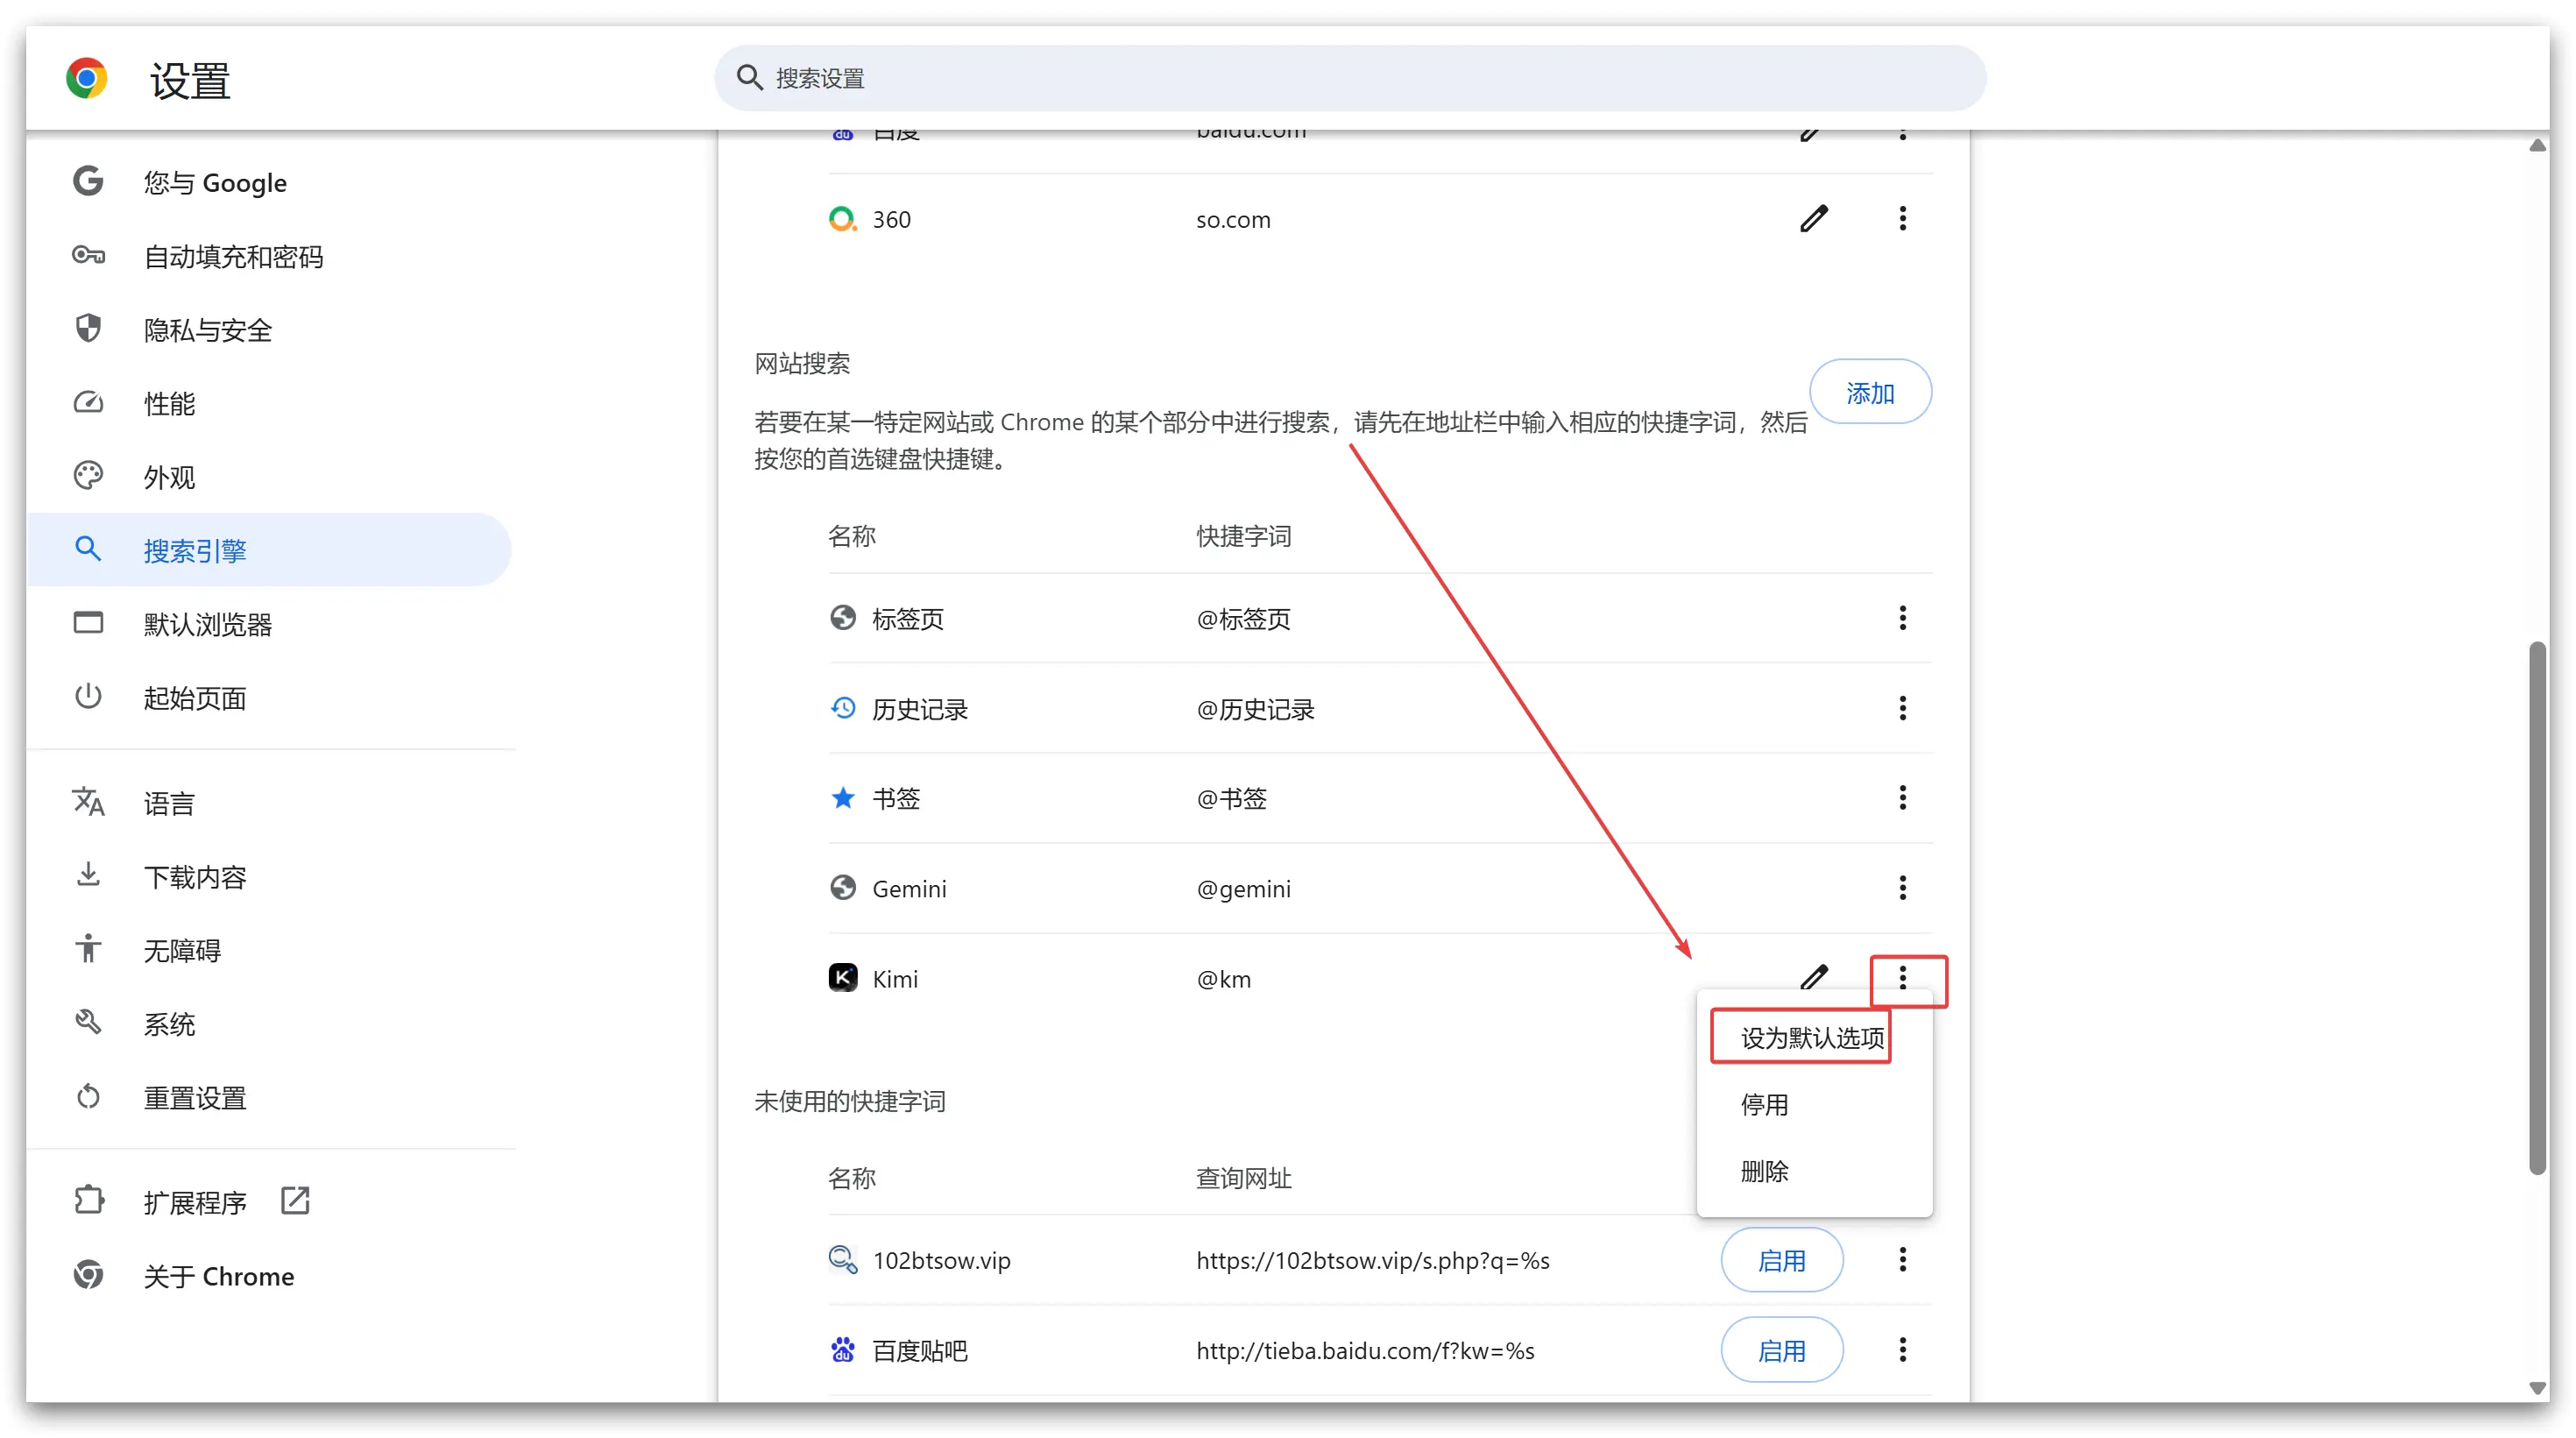Open 无障碍 settings section
This screenshot has height=1438, width=2576.
click(270, 949)
